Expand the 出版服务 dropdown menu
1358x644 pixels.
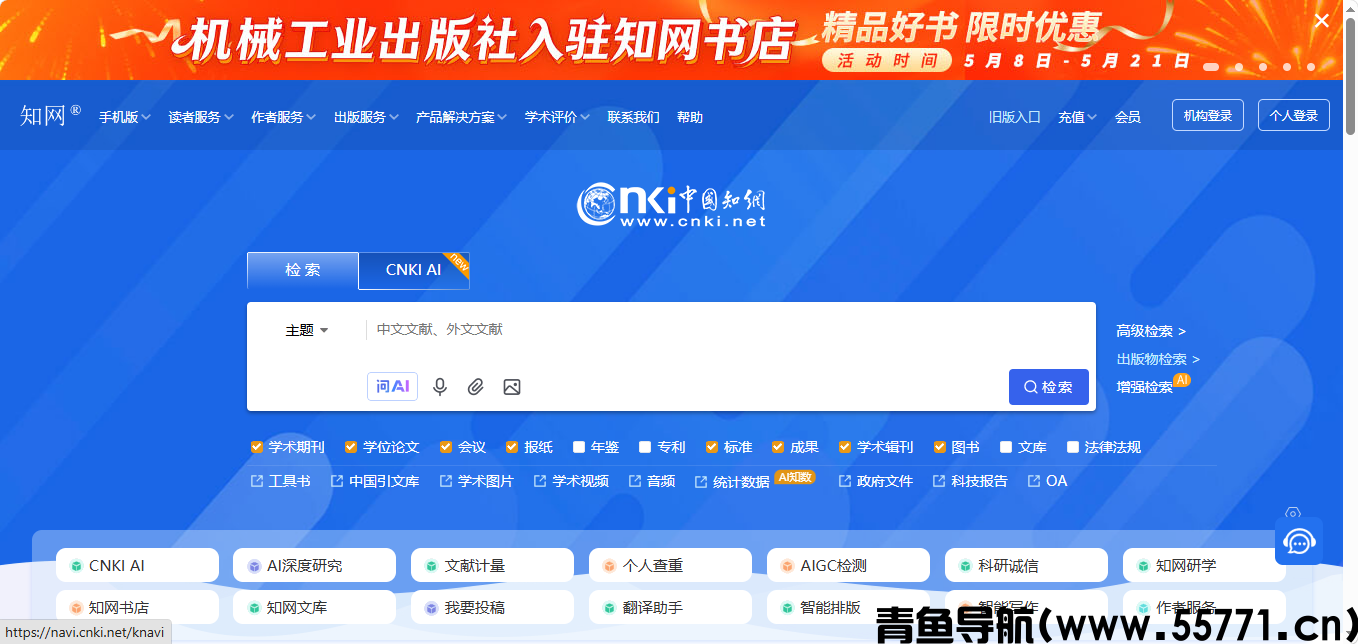pyautogui.click(x=367, y=117)
